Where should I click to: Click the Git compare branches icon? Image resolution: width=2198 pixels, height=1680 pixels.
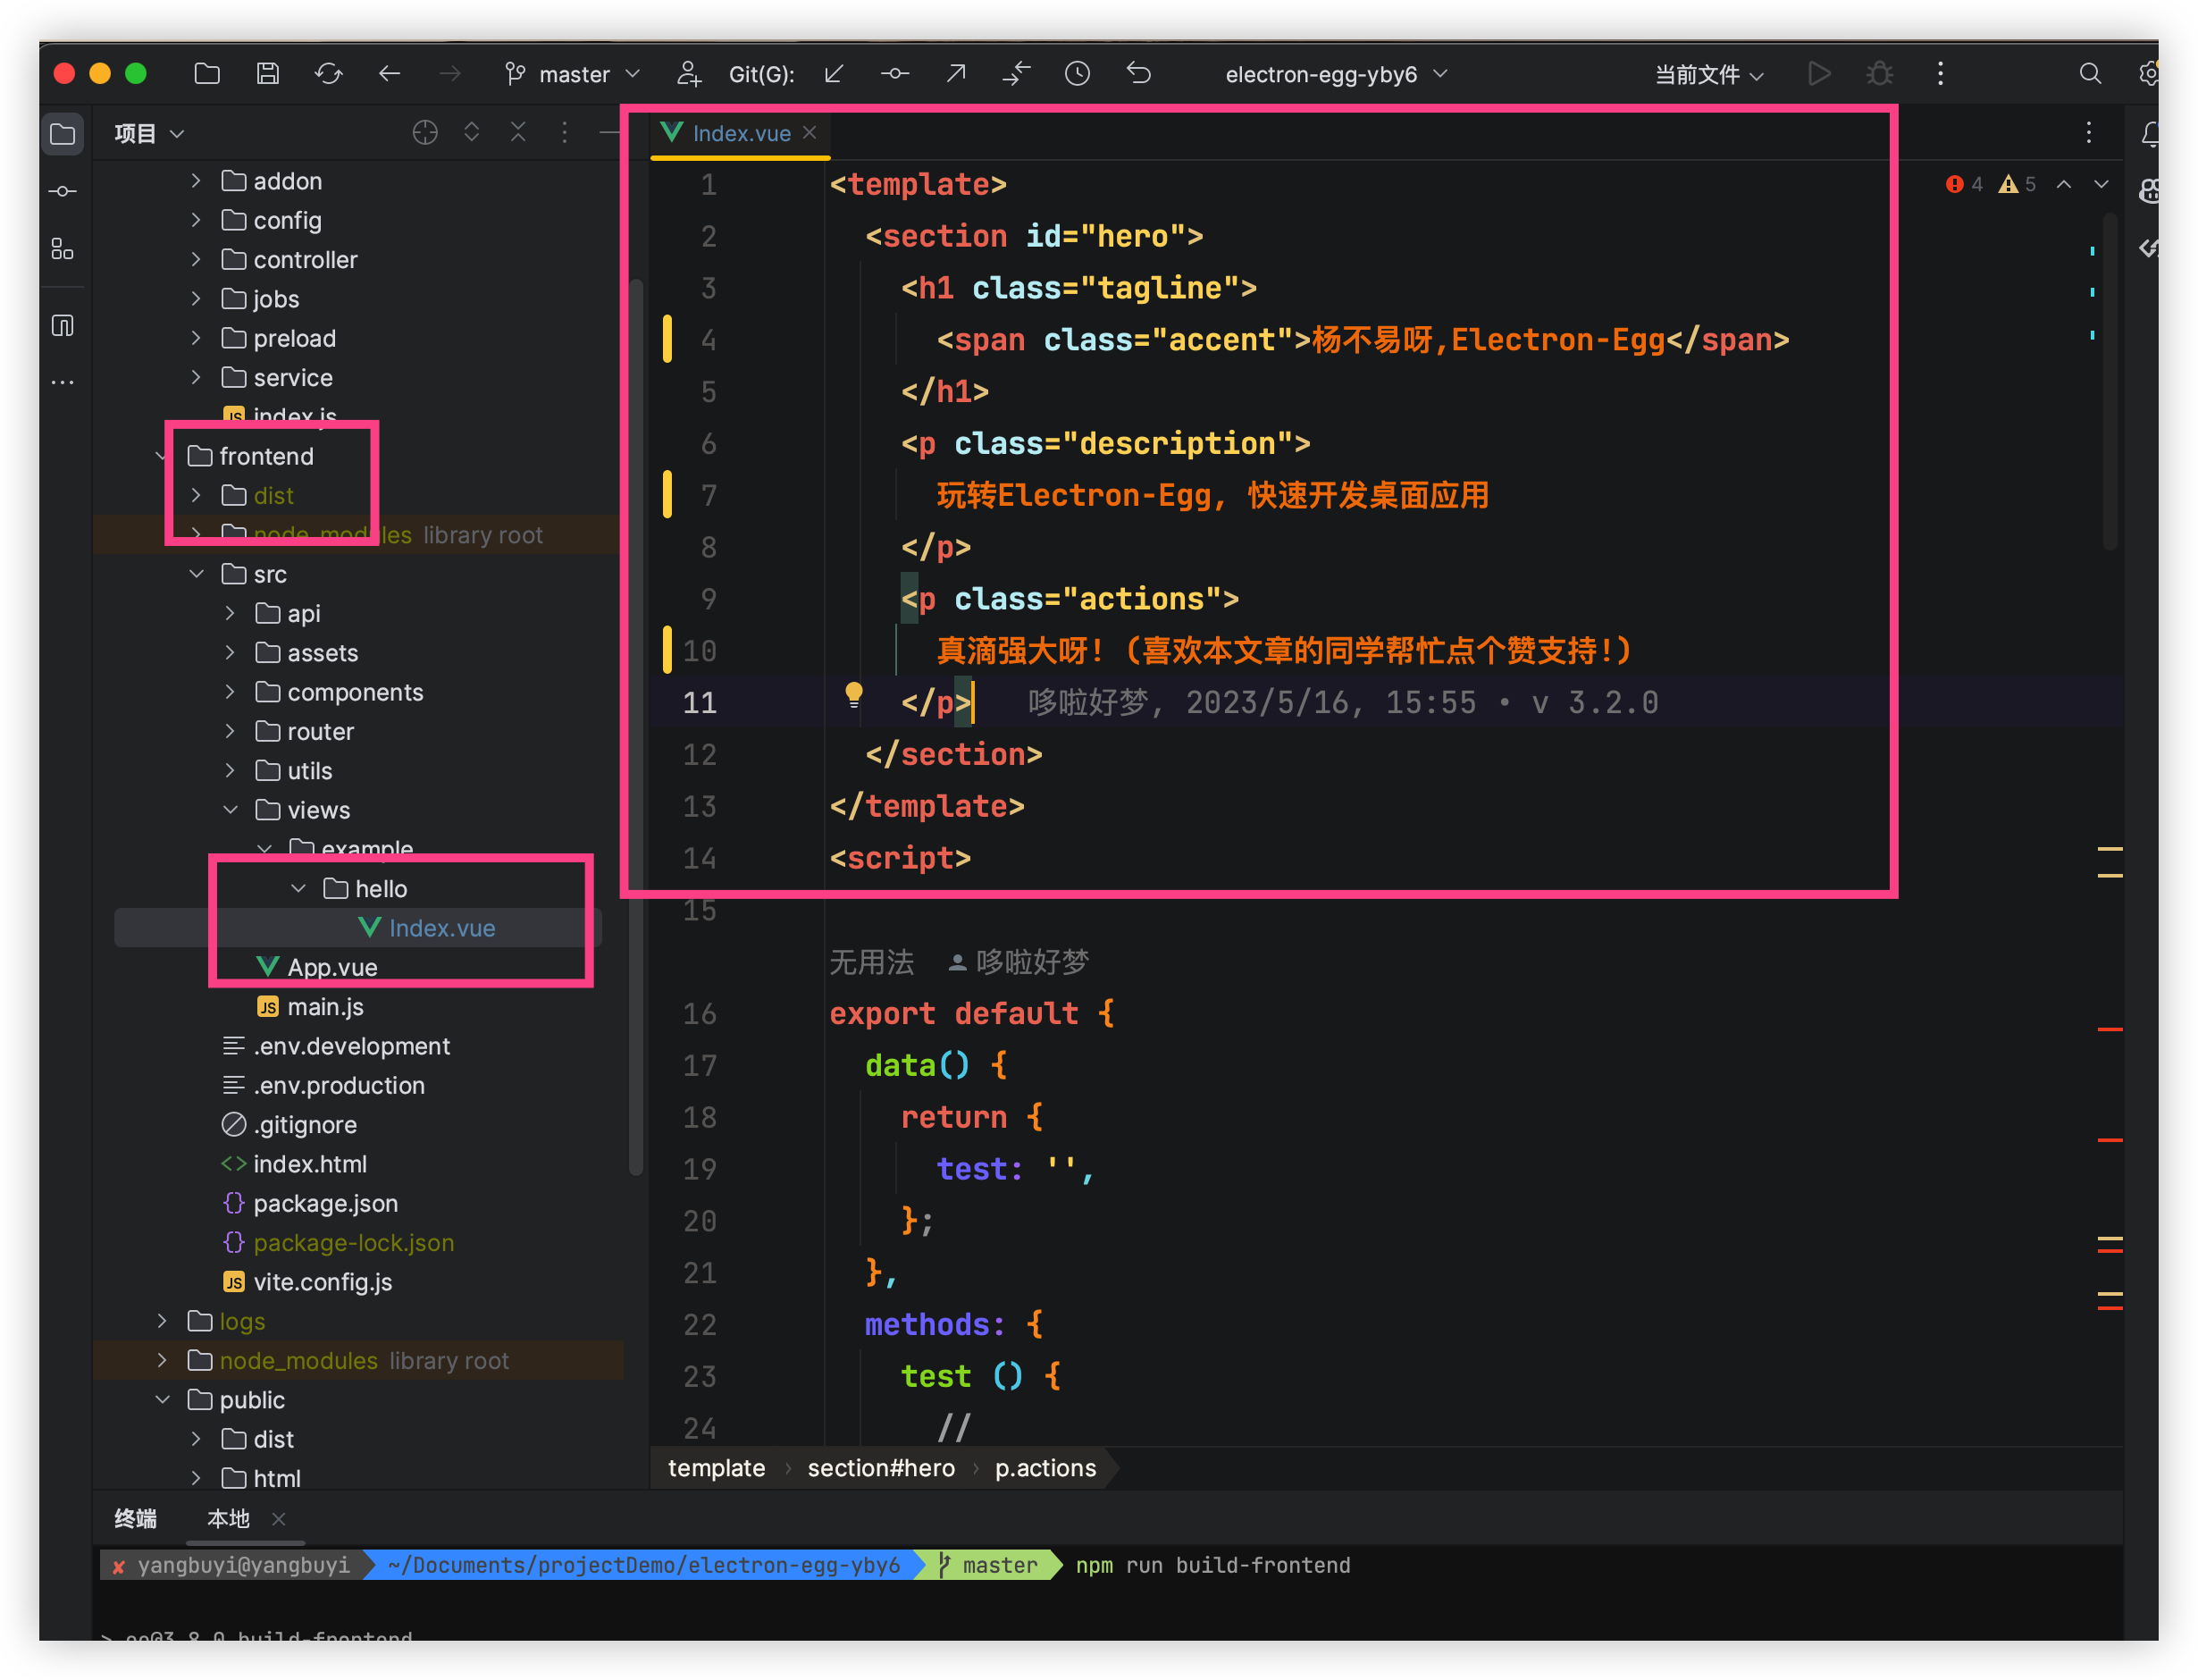point(1017,74)
